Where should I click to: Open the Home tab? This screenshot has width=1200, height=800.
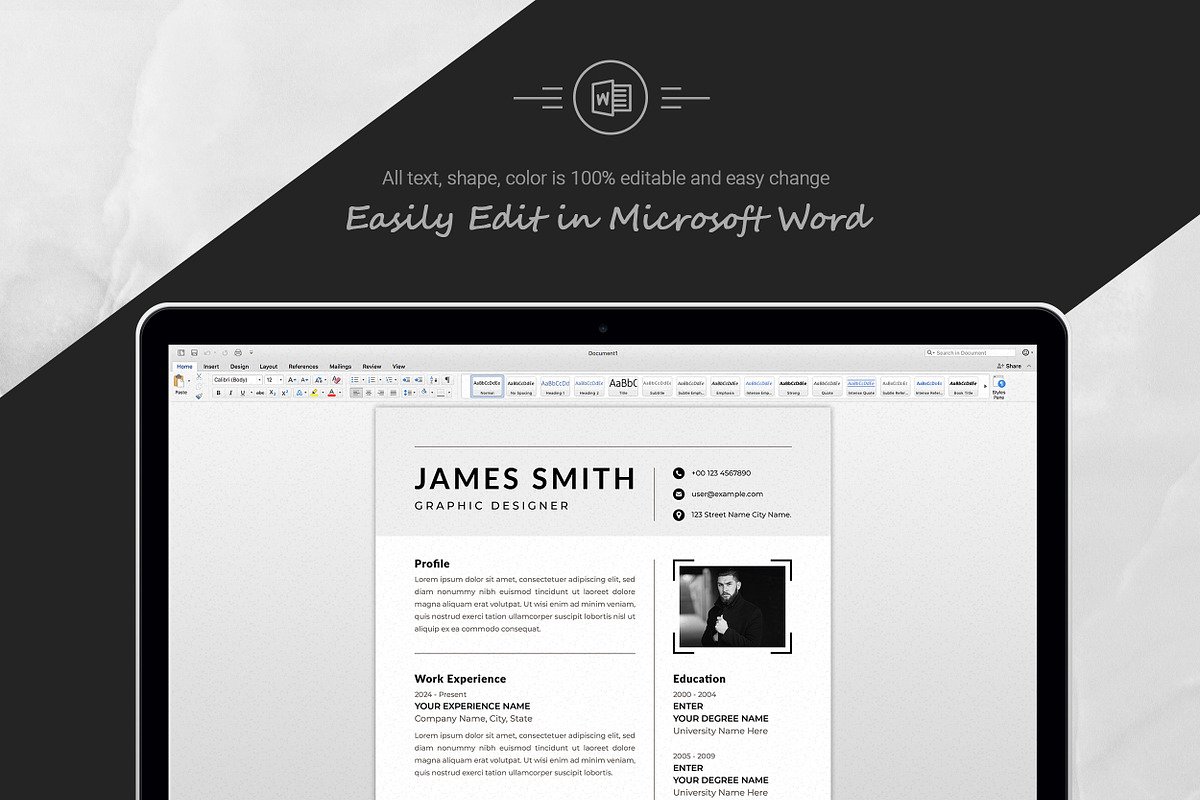click(185, 367)
